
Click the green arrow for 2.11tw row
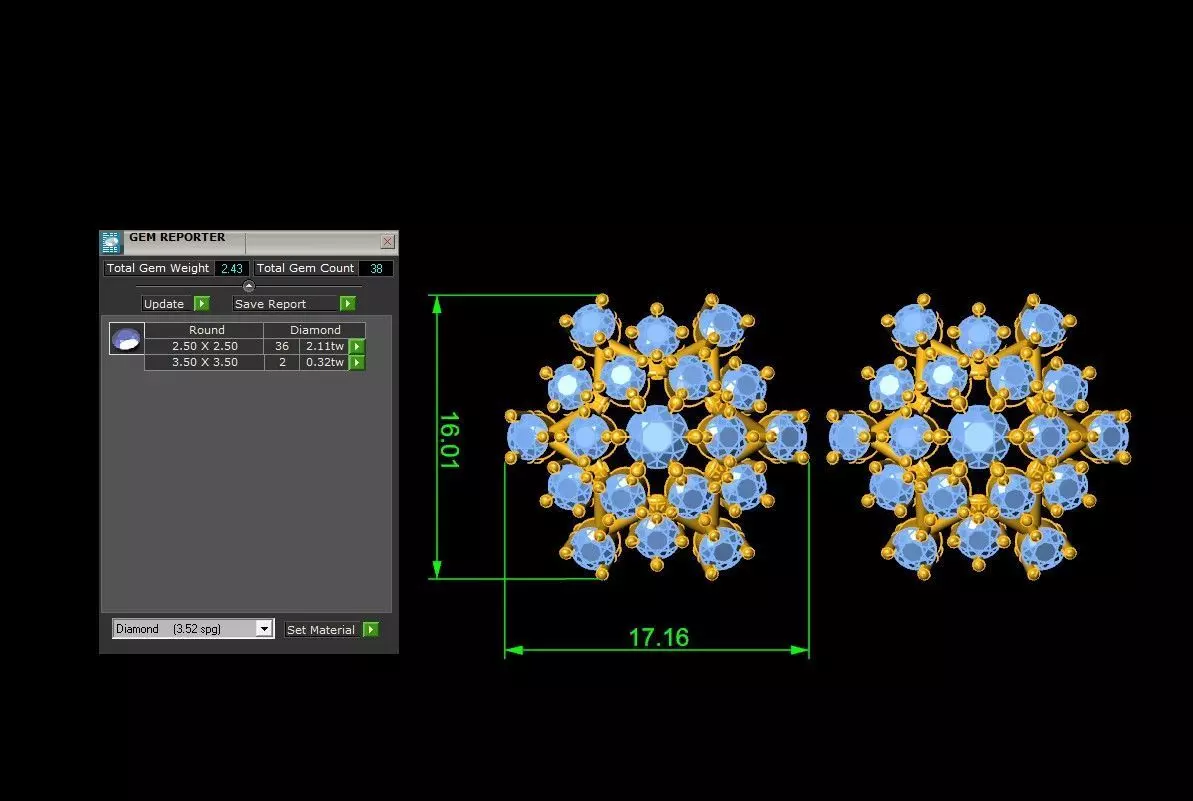357,346
